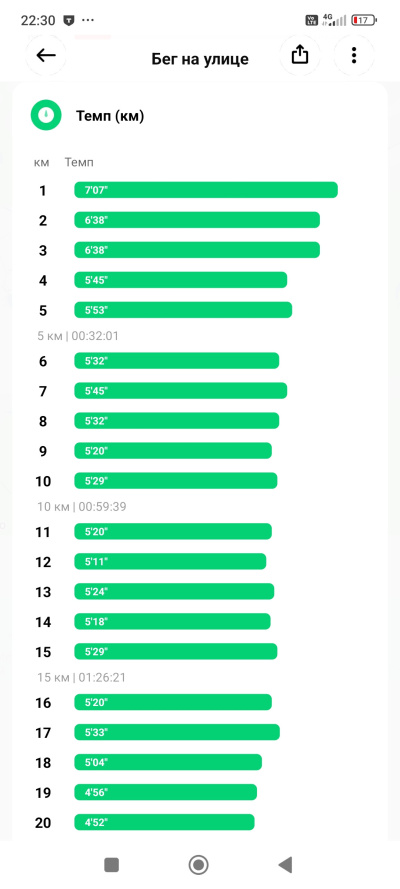Image resolution: width=400 pixels, height=889 pixels.
Task: Tap the Темп column header
Action: pos(79,163)
